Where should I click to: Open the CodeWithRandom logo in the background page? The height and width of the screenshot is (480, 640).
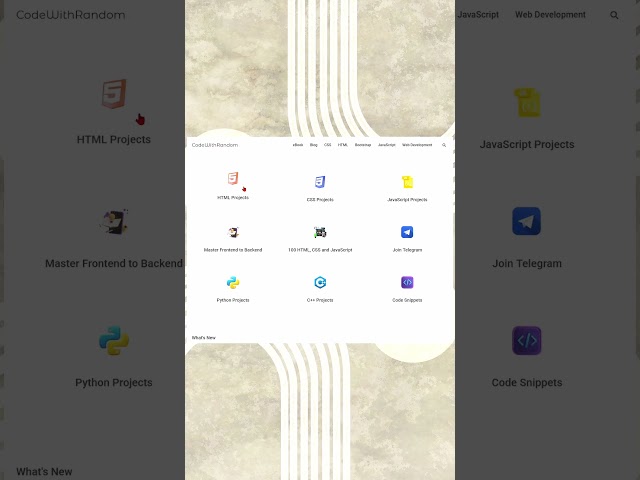coord(71,15)
